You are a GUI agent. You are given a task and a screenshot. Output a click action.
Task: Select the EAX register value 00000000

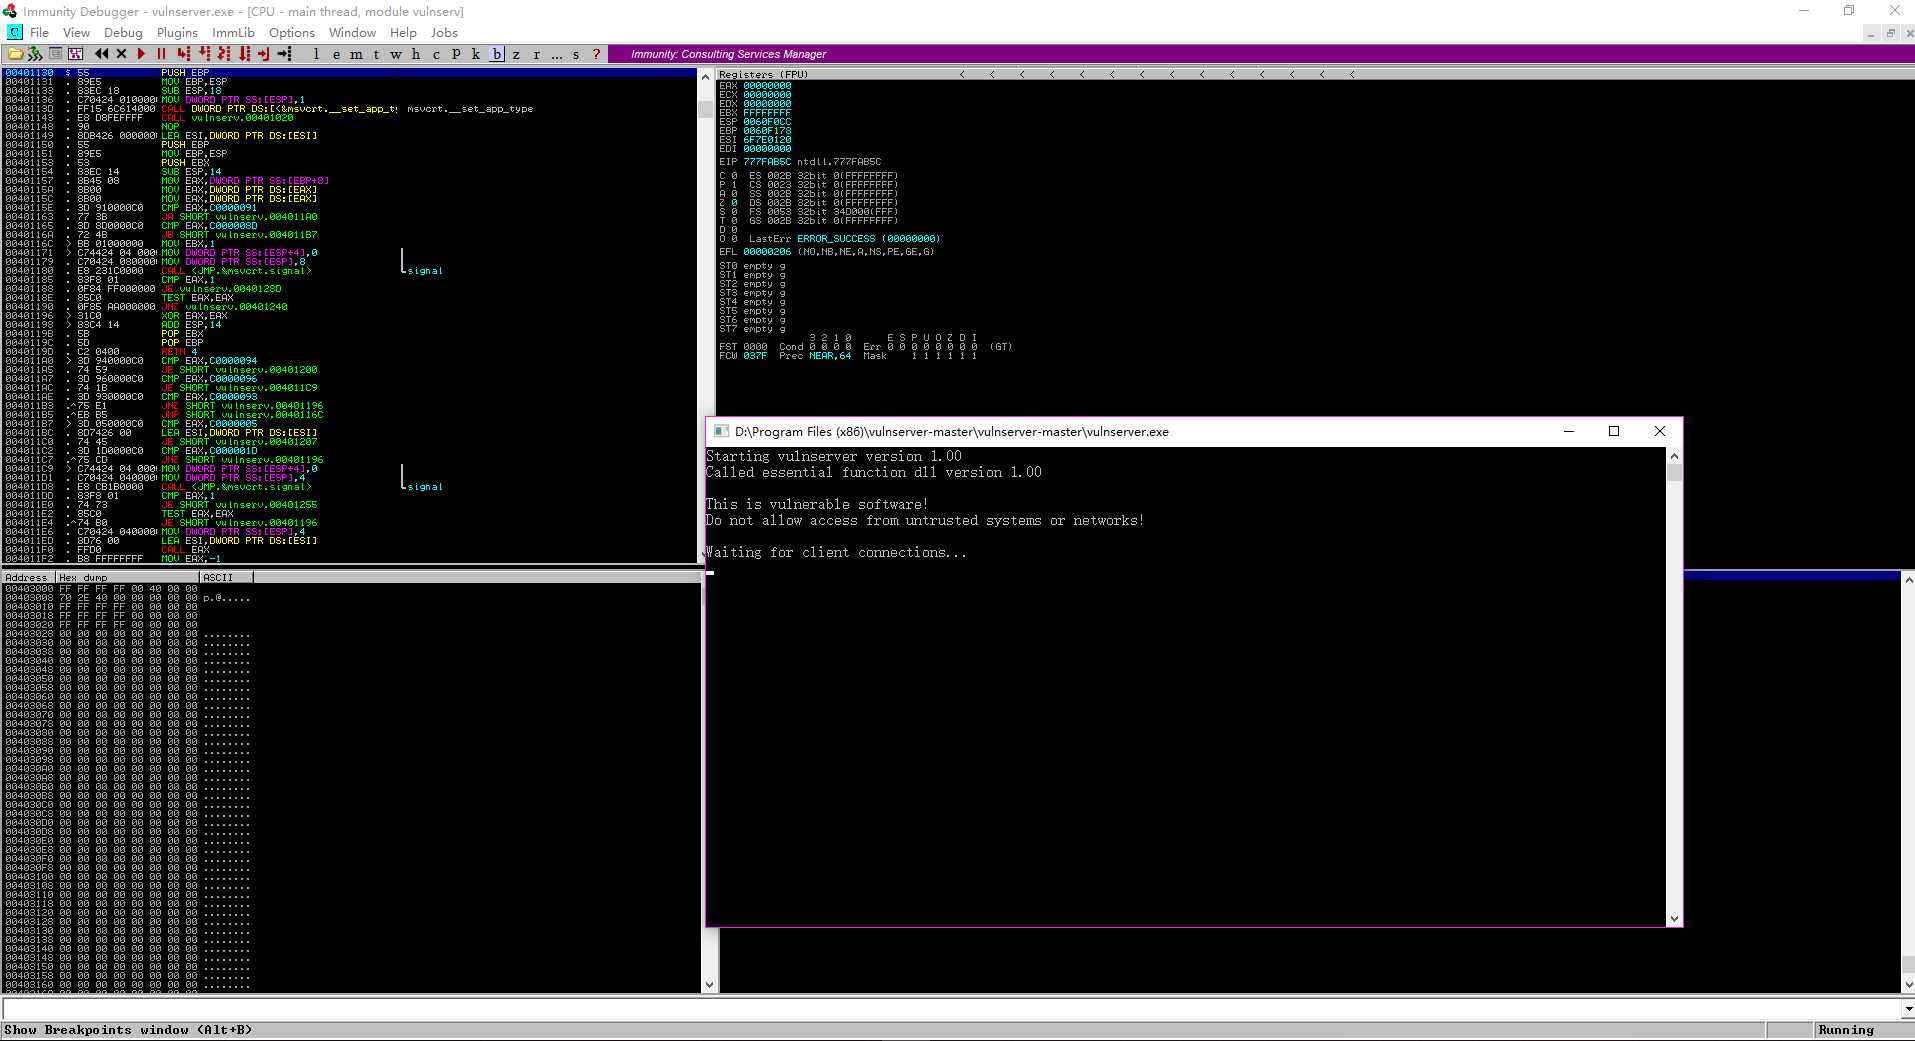[x=766, y=86]
